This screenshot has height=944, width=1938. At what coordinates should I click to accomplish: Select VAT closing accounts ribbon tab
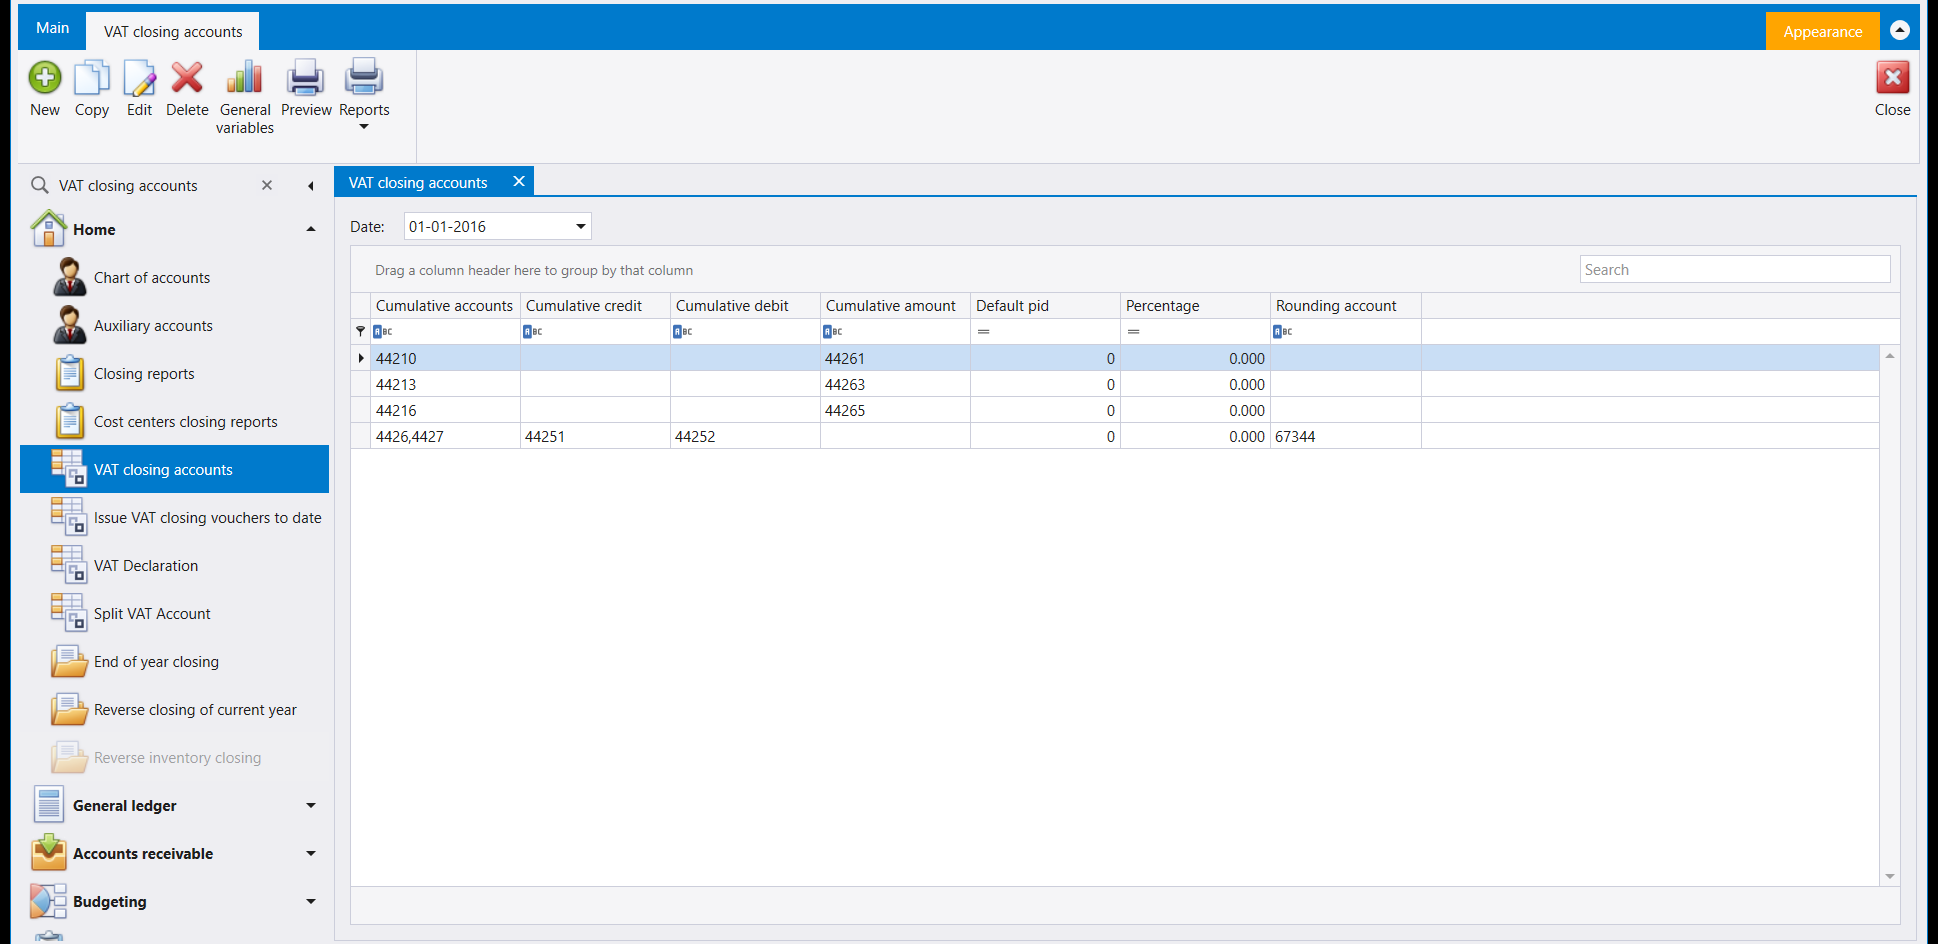click(x=173, y=31)
